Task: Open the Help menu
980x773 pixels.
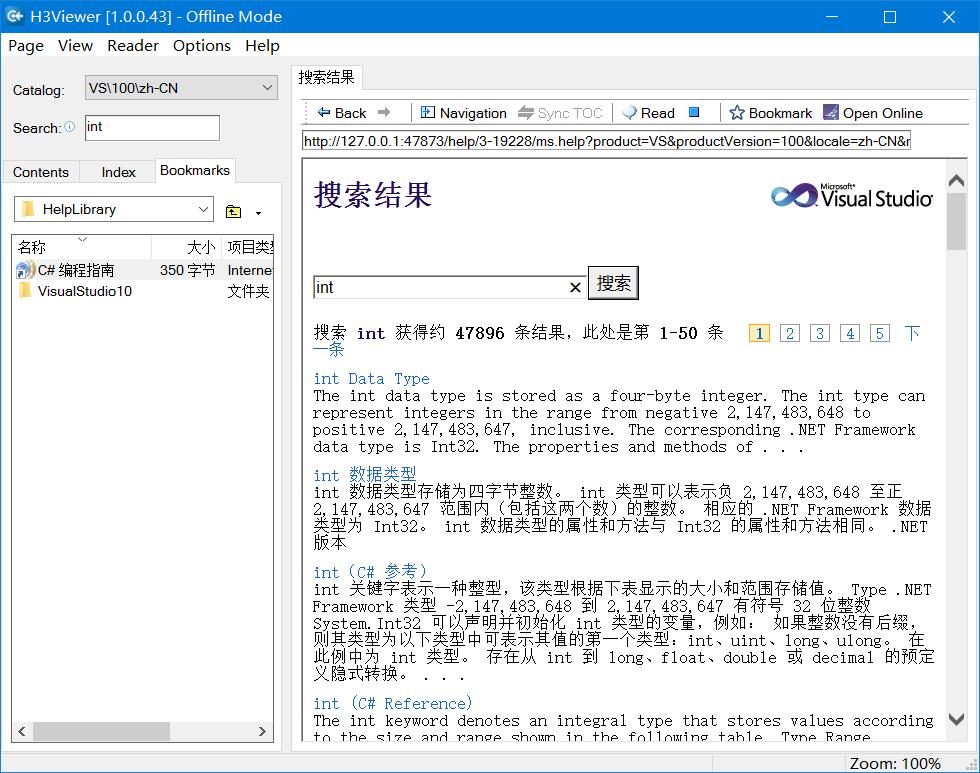Action: coord(262,46)
